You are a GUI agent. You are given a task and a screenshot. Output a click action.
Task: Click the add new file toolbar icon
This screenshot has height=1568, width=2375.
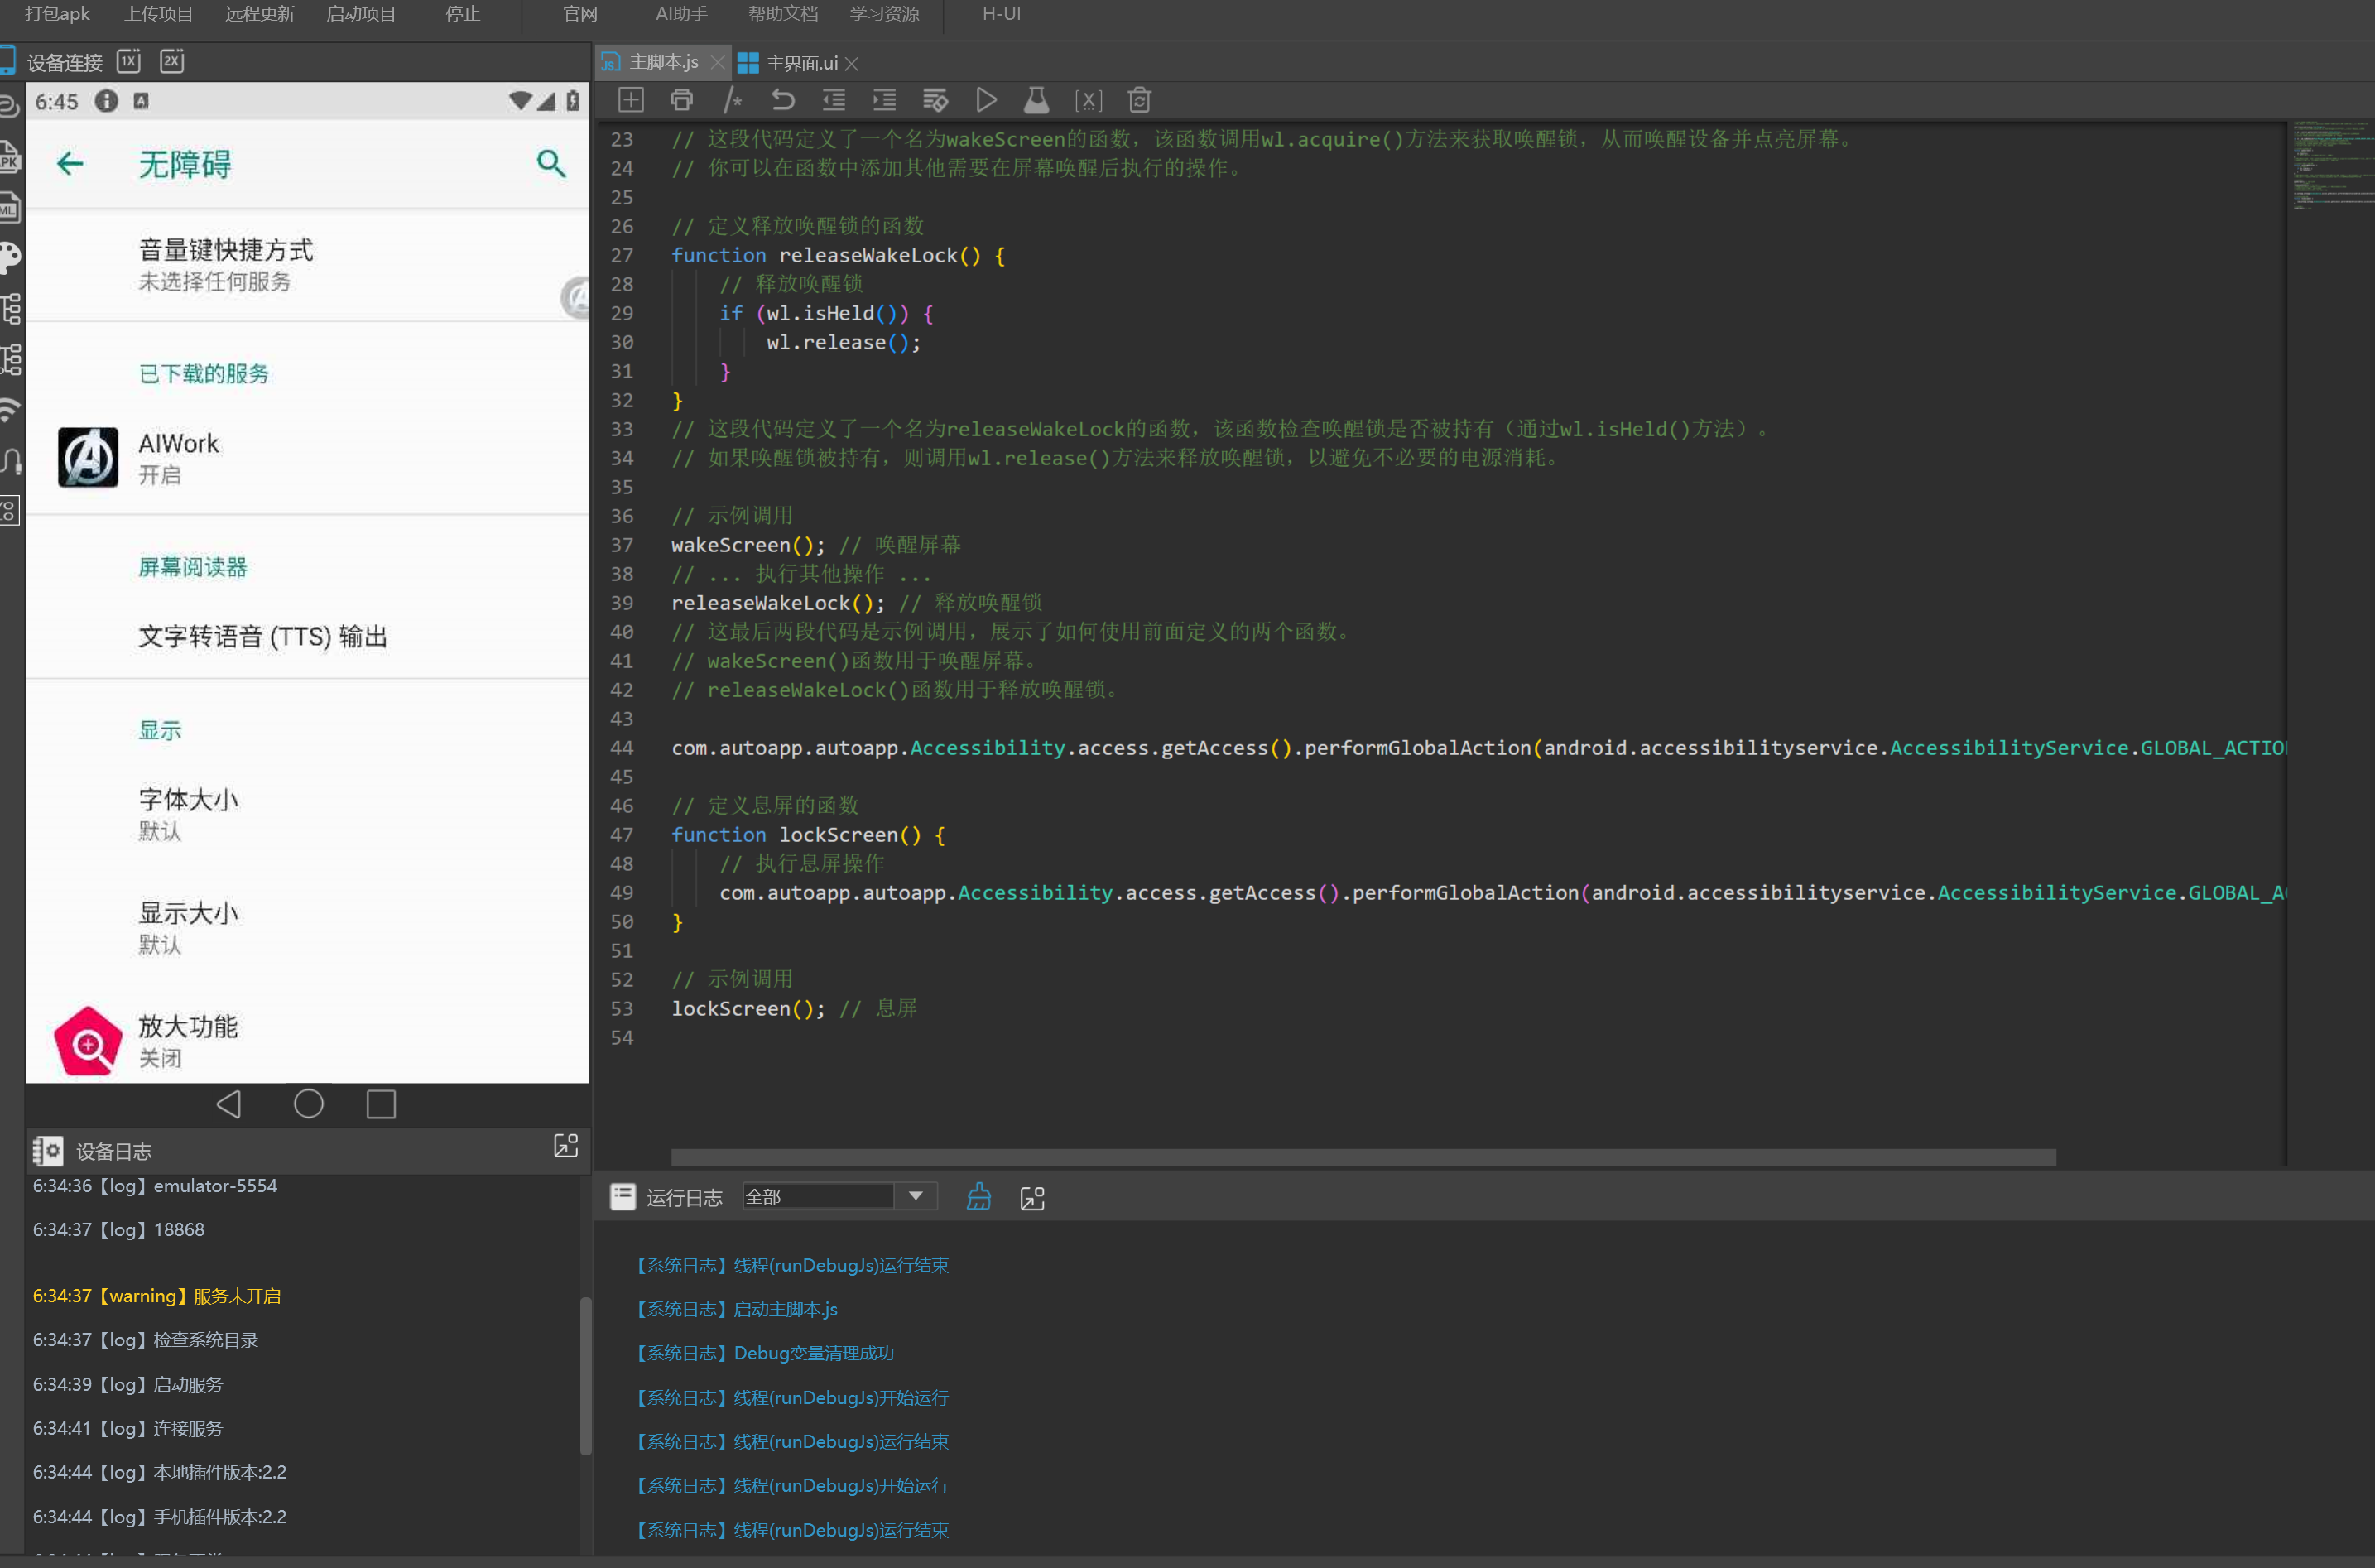point(631,100)
